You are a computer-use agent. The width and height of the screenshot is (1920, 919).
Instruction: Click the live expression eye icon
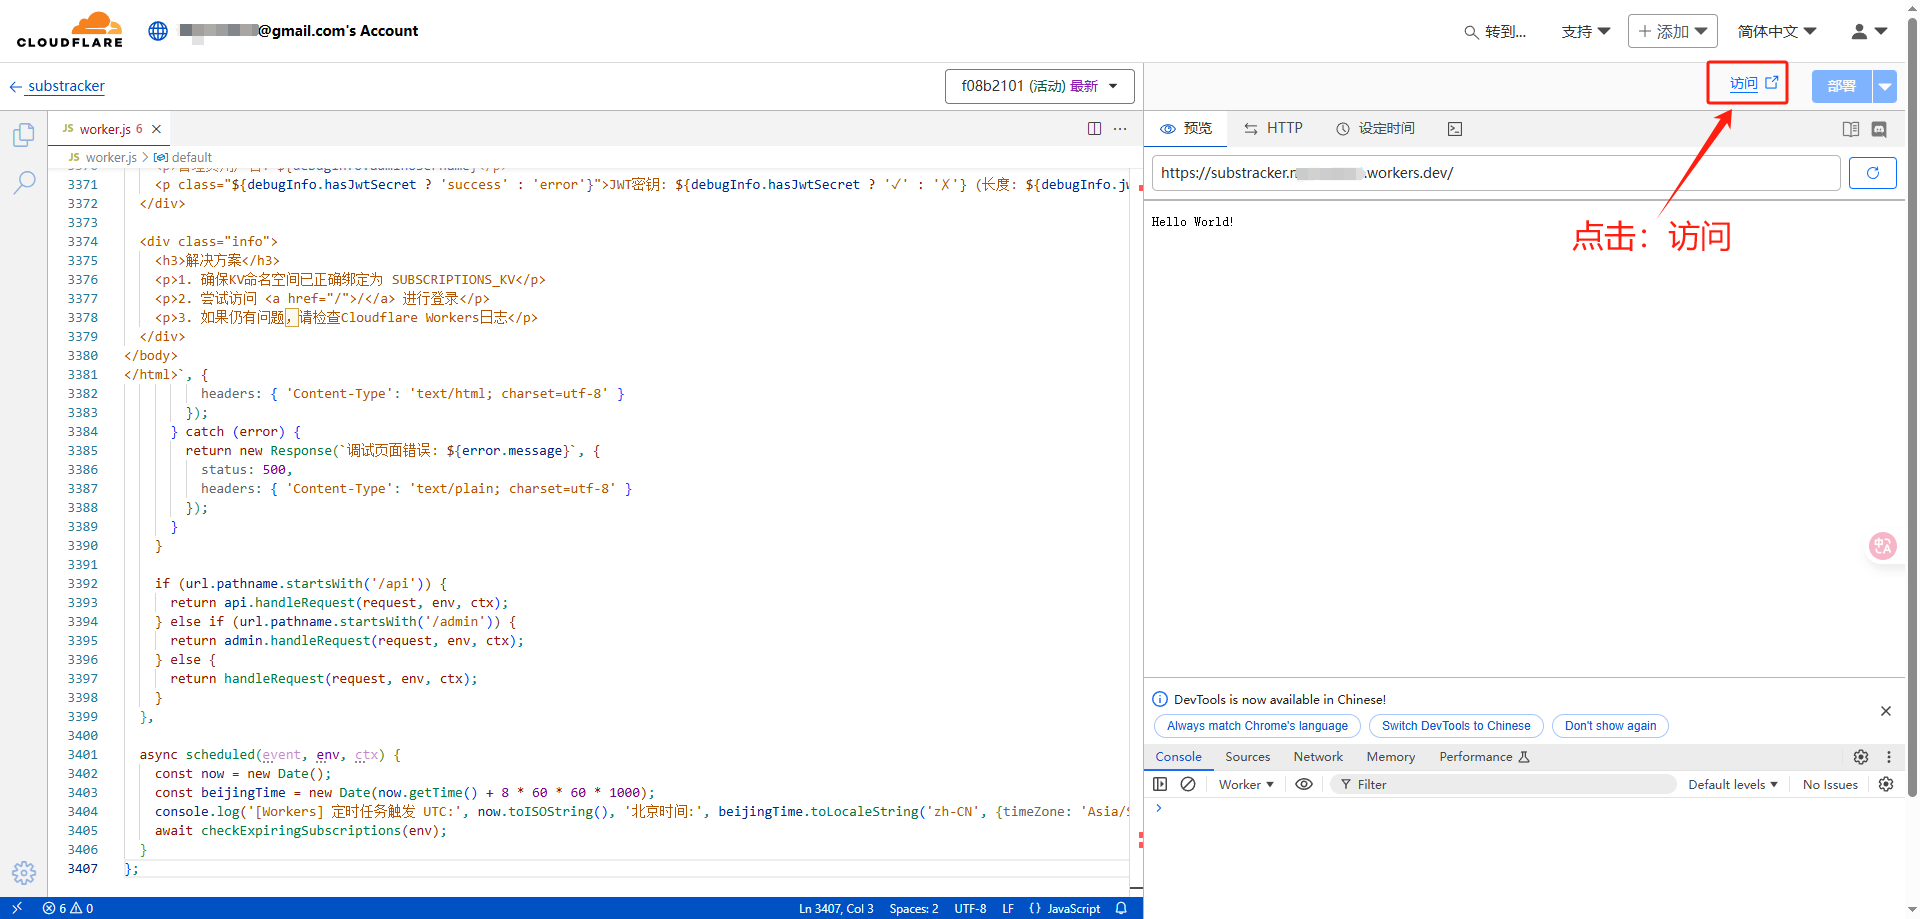pos(1304,785)
